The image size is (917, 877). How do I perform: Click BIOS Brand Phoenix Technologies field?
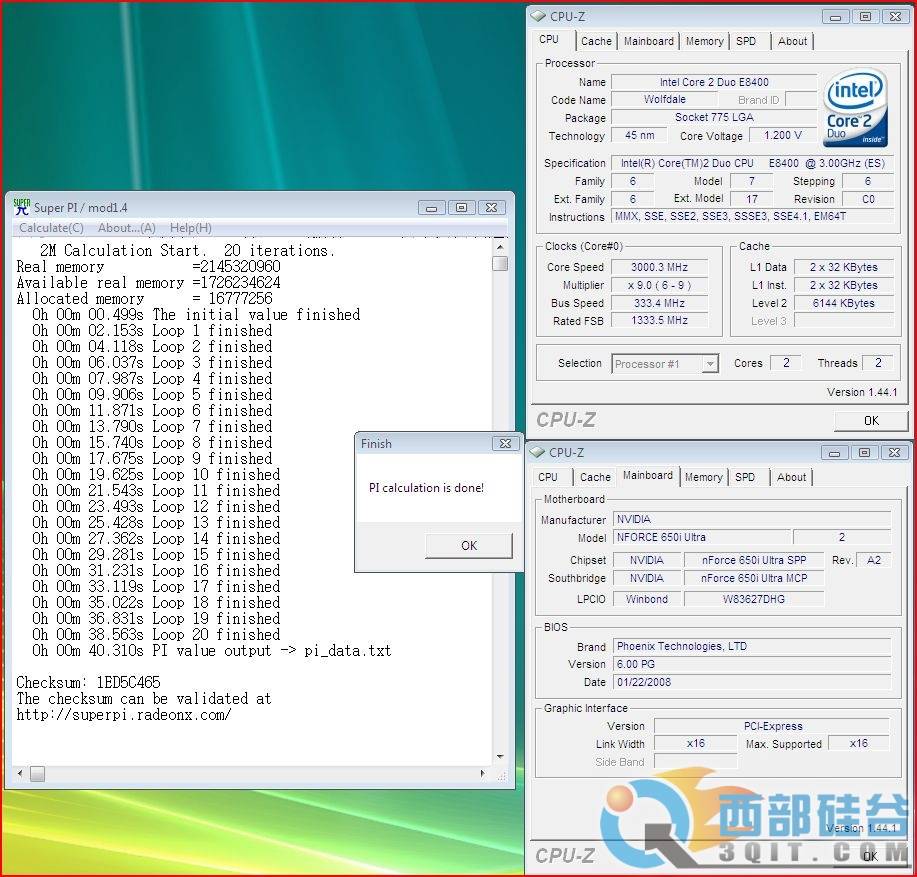tap(752, 646)
